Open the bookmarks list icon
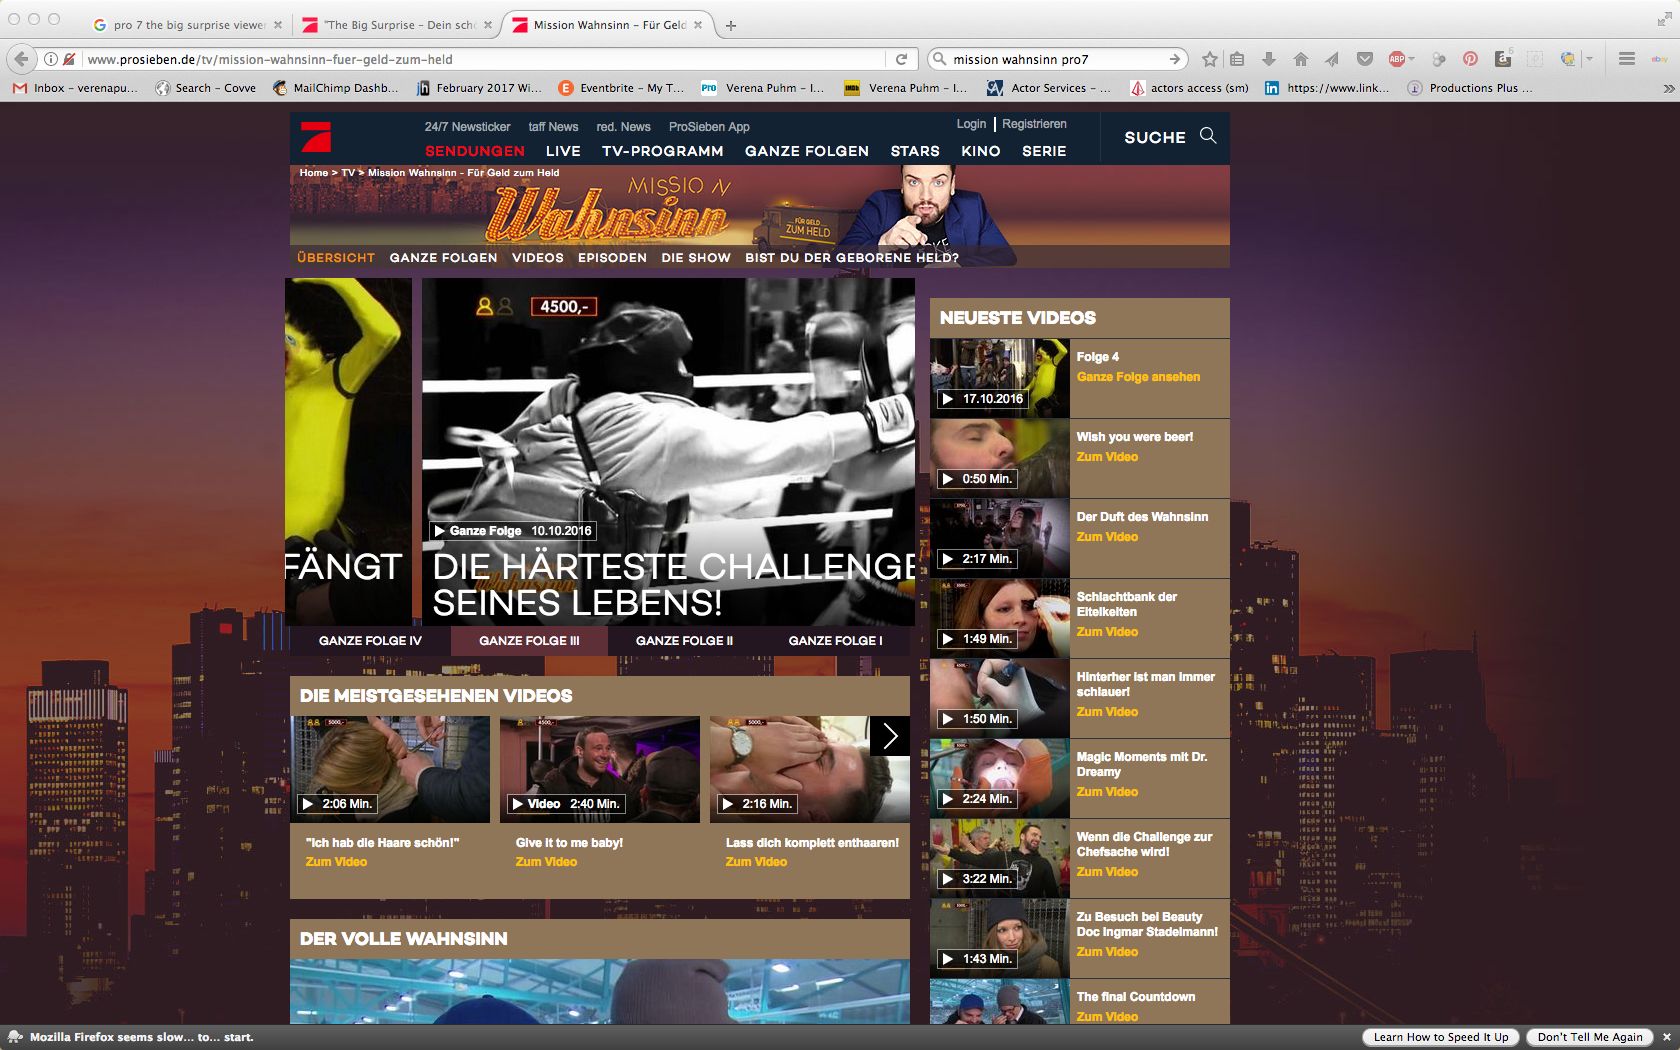 (x=1237, y=59)
